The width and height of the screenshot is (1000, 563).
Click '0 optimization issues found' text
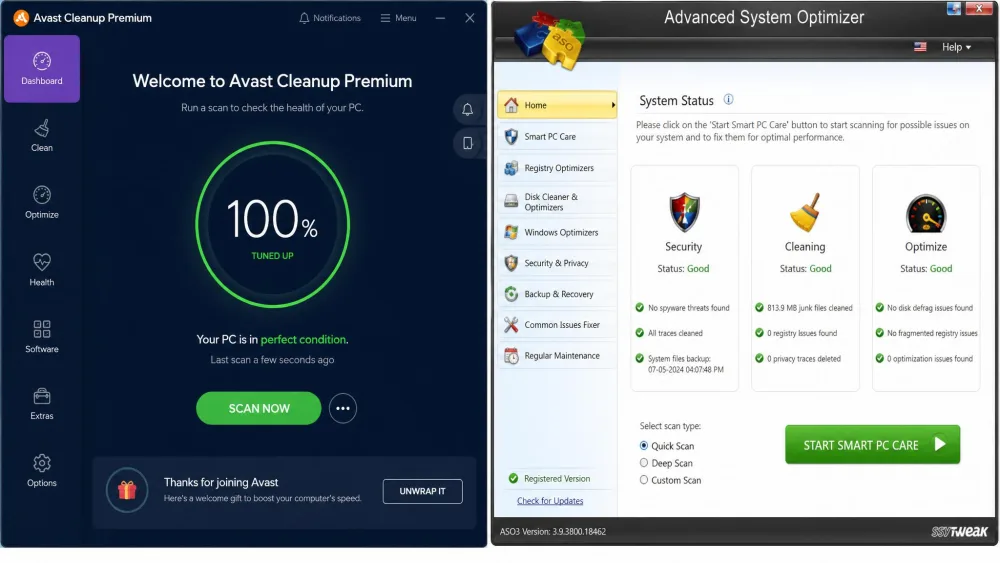point(930,359)
